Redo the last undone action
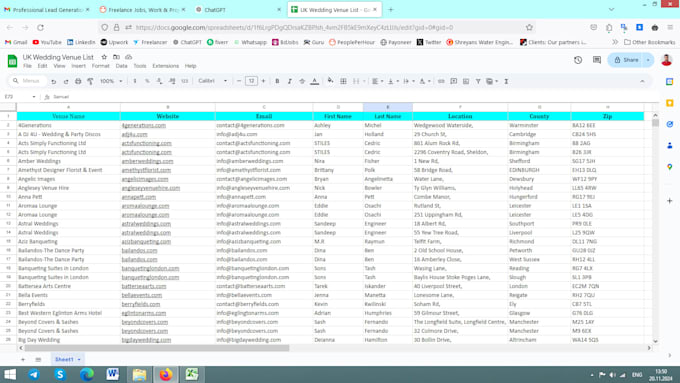Screen dimensions: 680x383 [66, 81]
